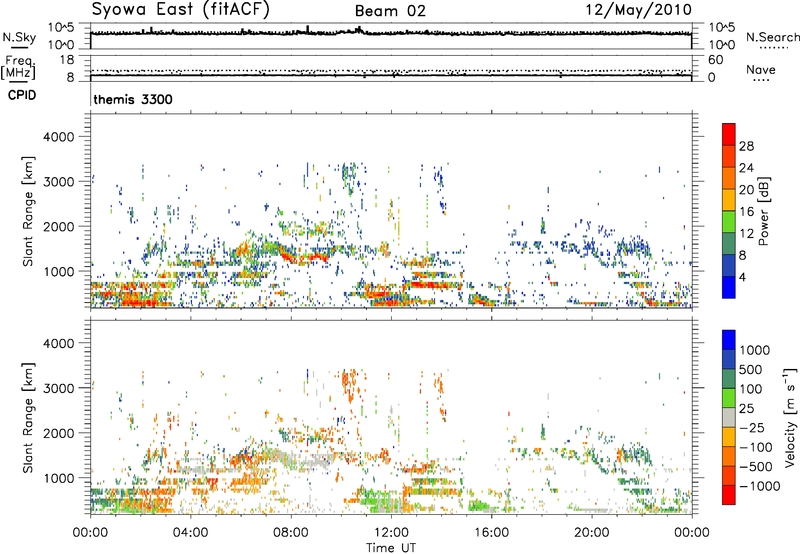The height and width of the screenshot is (554, 800).
Task: Click the noise sky trace in top panel
Action: click(391, 33)
